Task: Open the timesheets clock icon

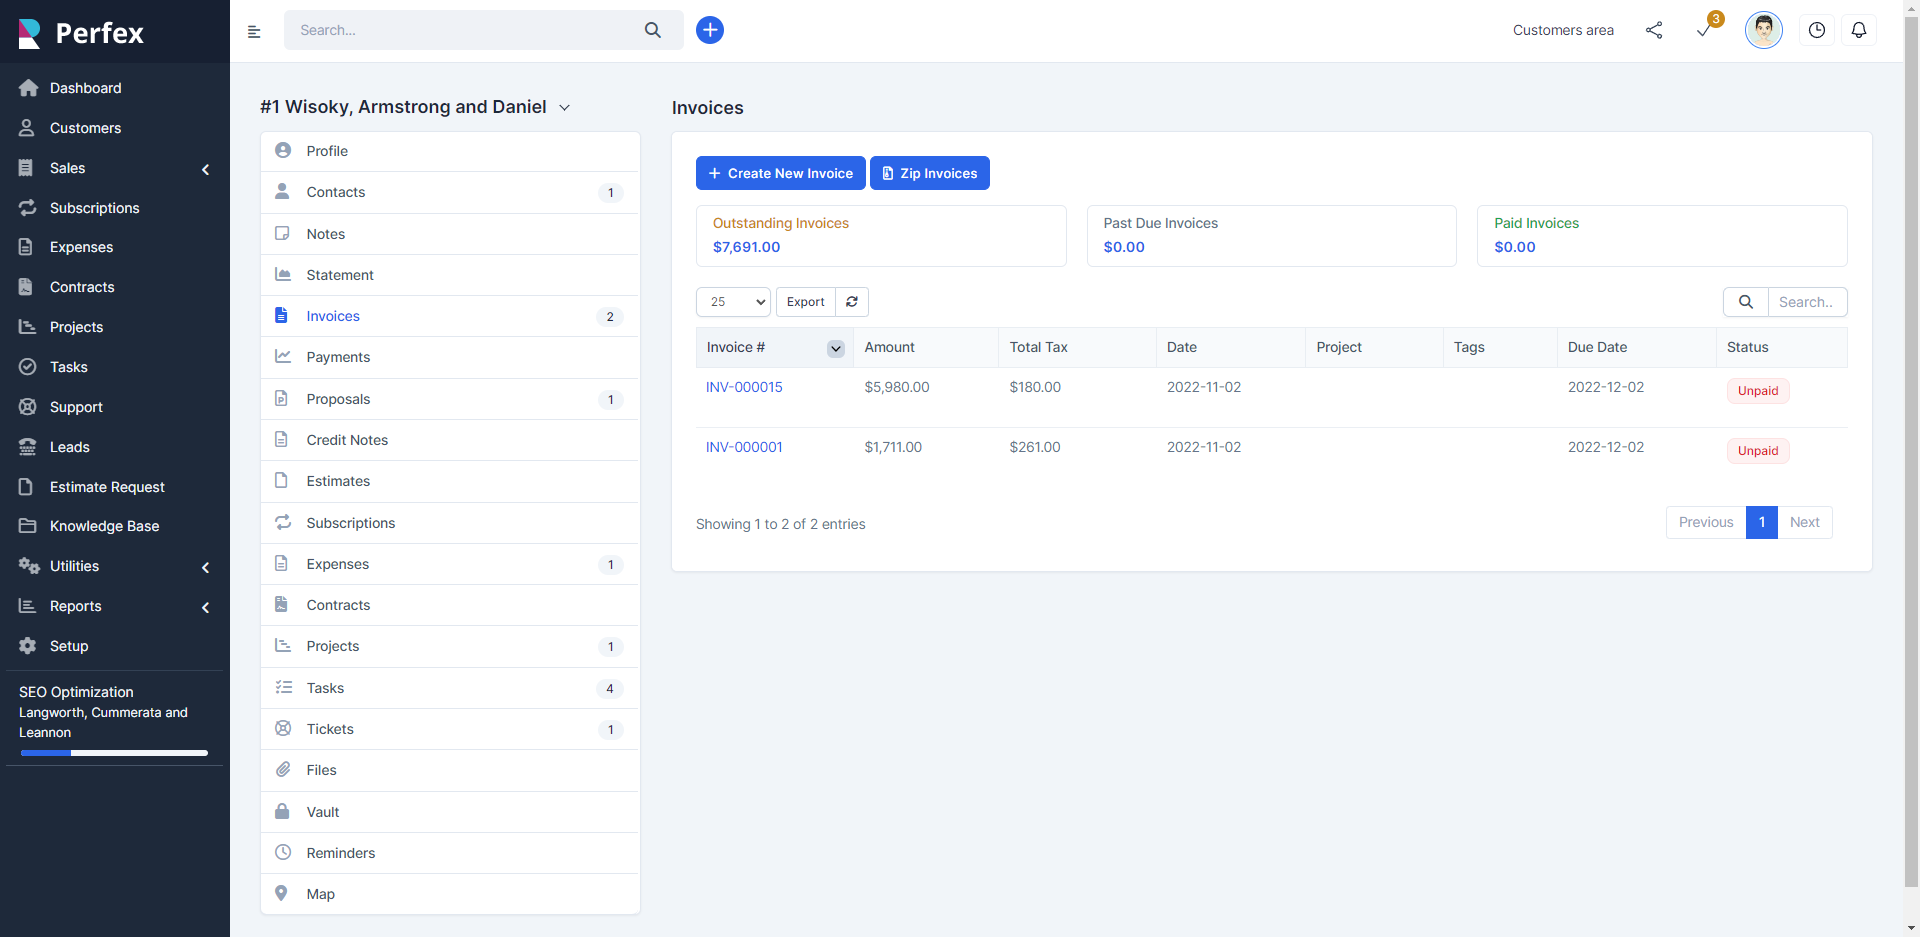Action: (1817, 30)
